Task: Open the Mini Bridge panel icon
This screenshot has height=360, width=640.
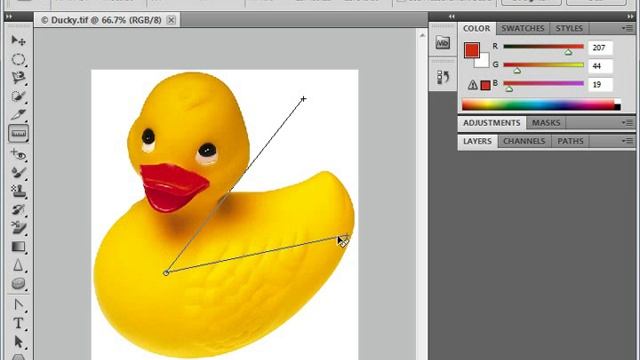Action: [442, 42]
